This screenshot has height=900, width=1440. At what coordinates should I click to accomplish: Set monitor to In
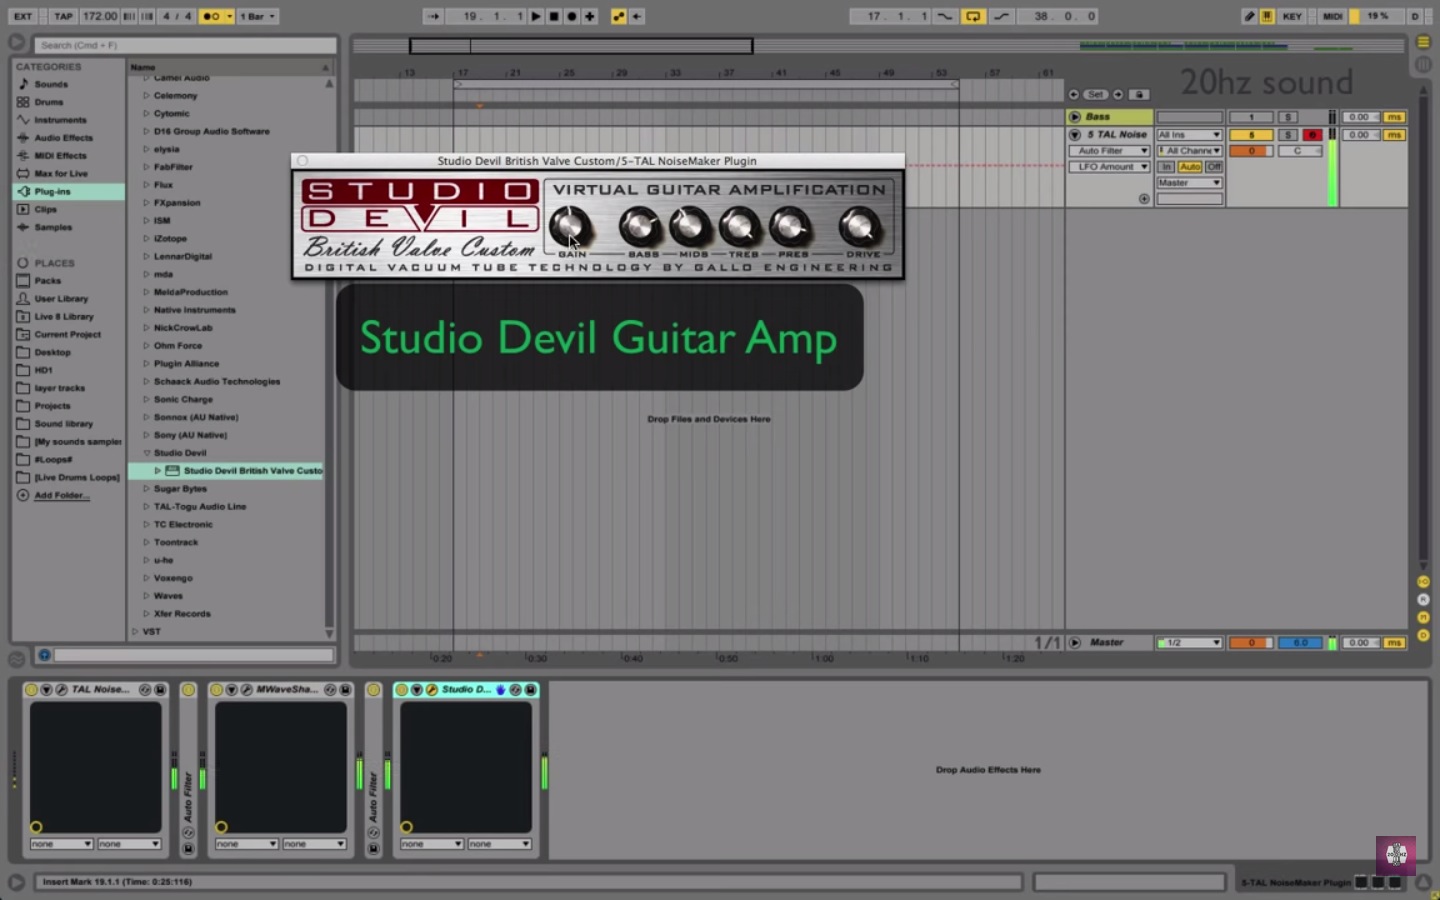click(x=1166, y=167)
